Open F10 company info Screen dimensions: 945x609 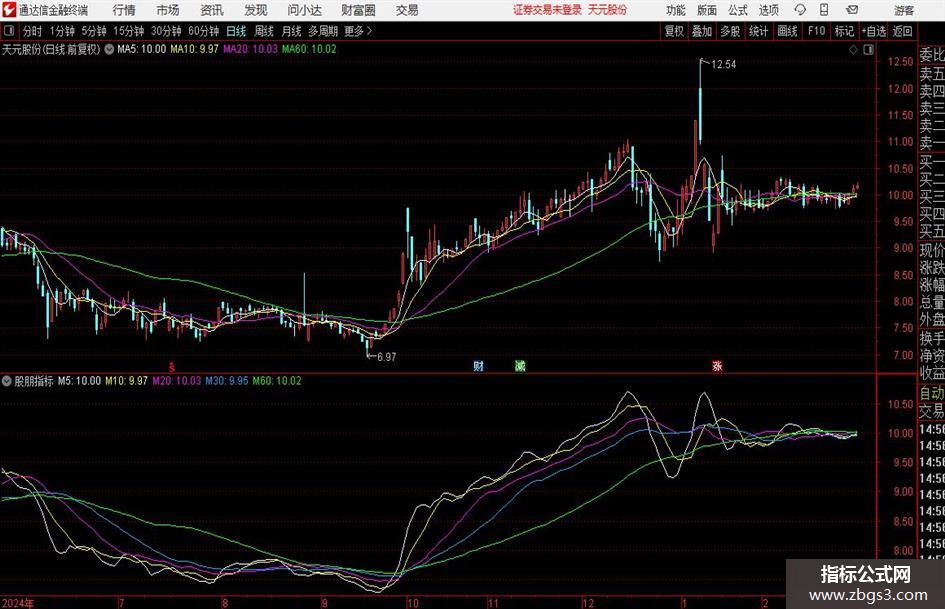816,31
